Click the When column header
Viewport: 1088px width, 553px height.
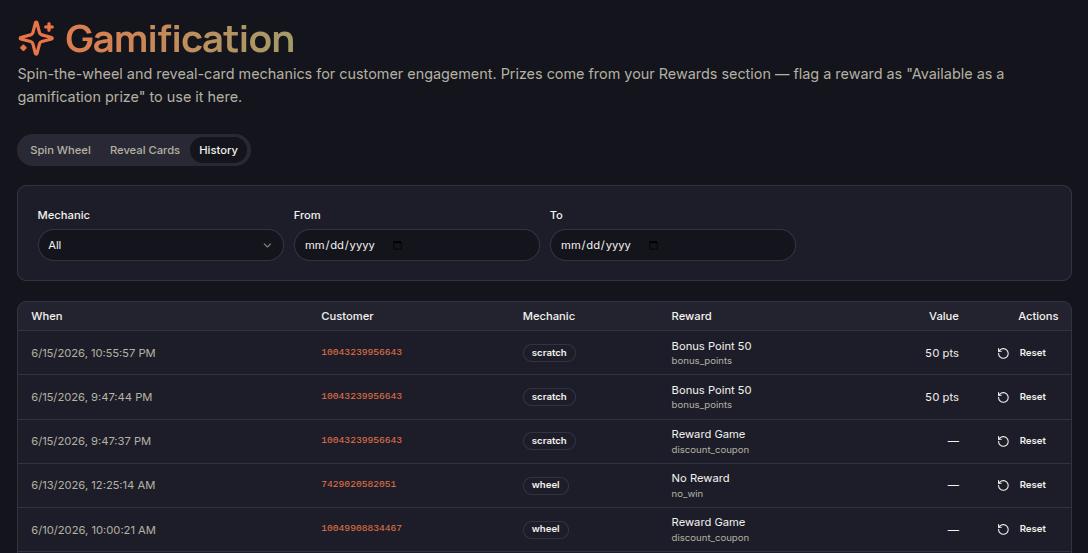click(x=46, y=316)
